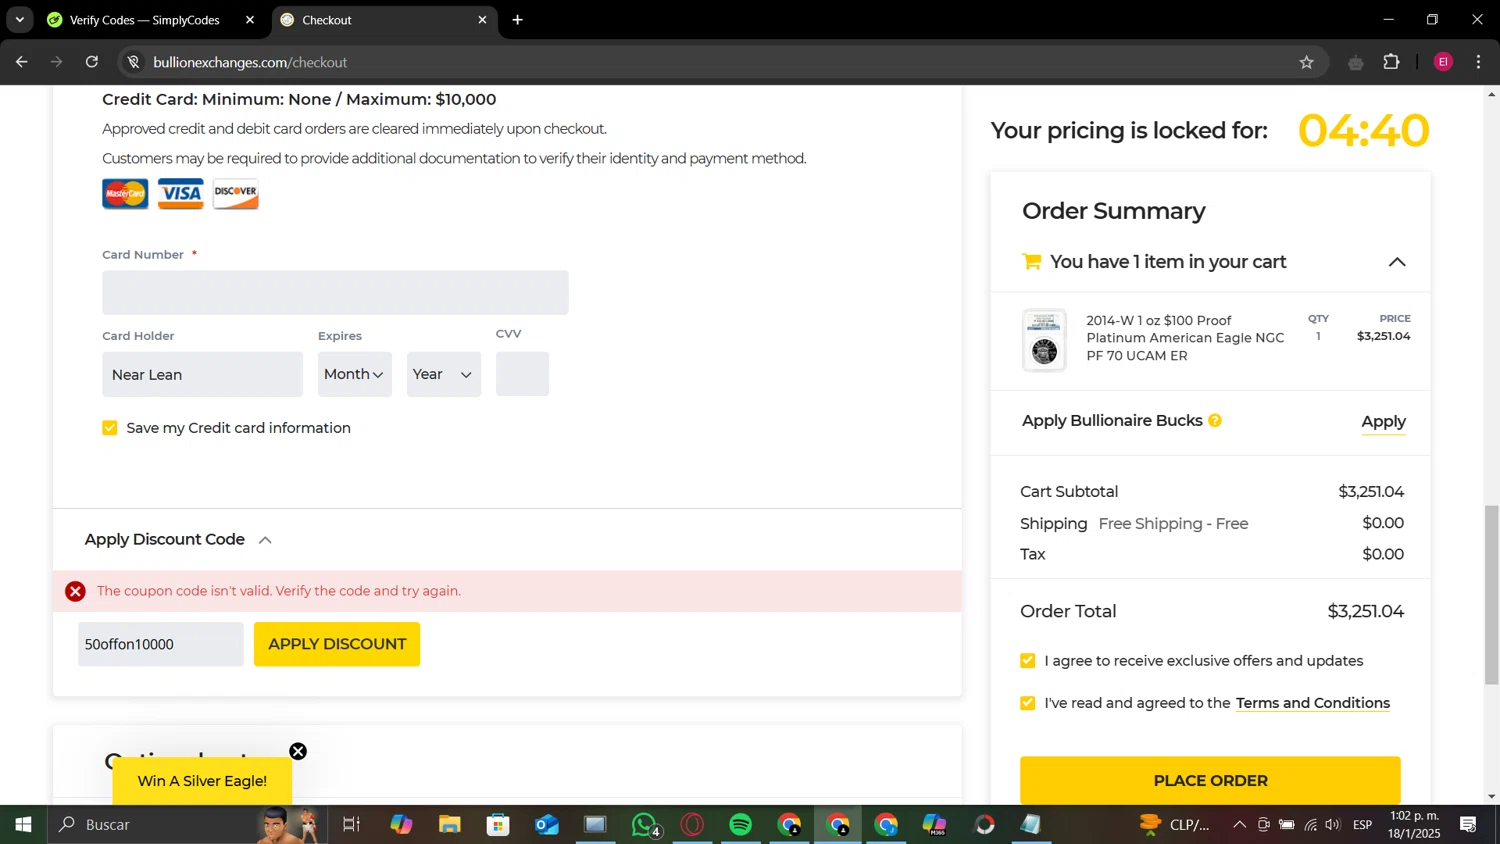Show hidden system tray icons chevron
The image size is (1500, 844).
[1239, 825]
